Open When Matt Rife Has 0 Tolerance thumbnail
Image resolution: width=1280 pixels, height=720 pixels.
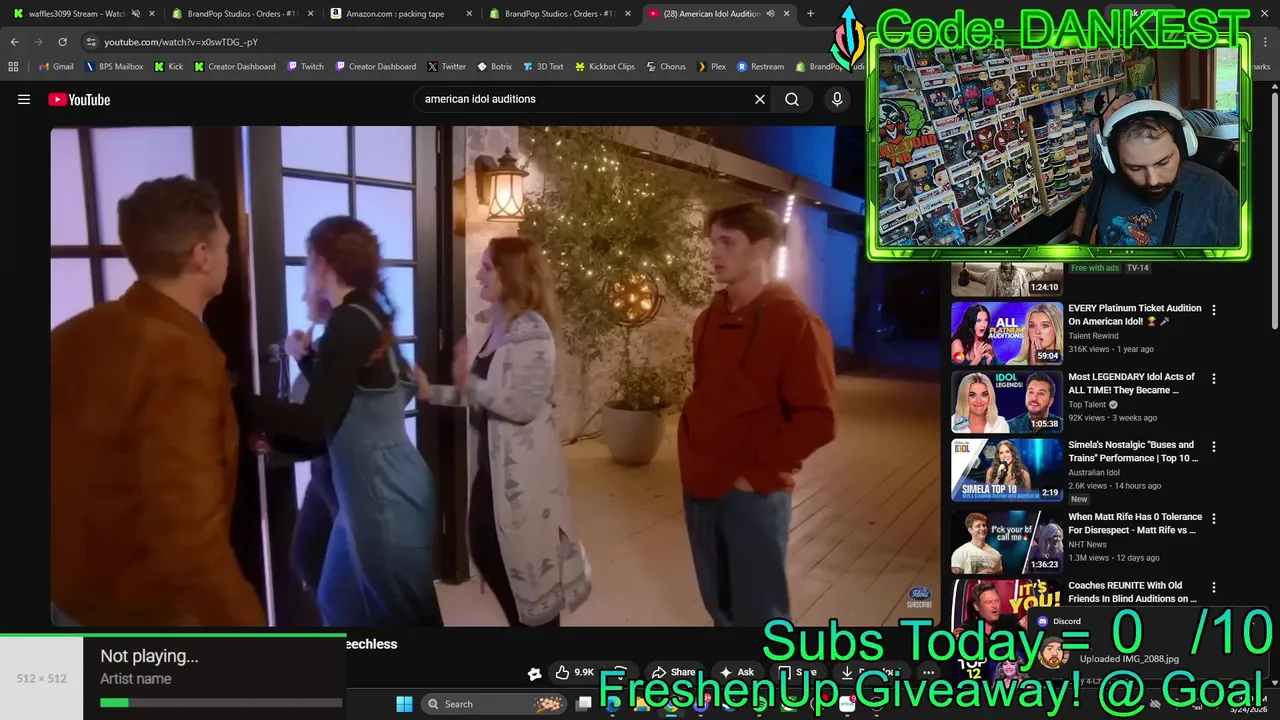pos(1007,542)
